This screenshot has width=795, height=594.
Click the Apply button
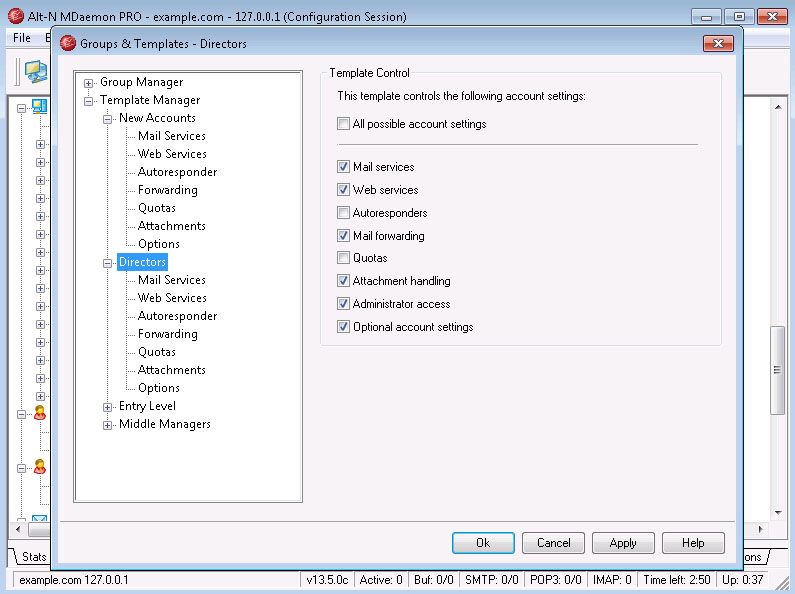click(623, 543)
